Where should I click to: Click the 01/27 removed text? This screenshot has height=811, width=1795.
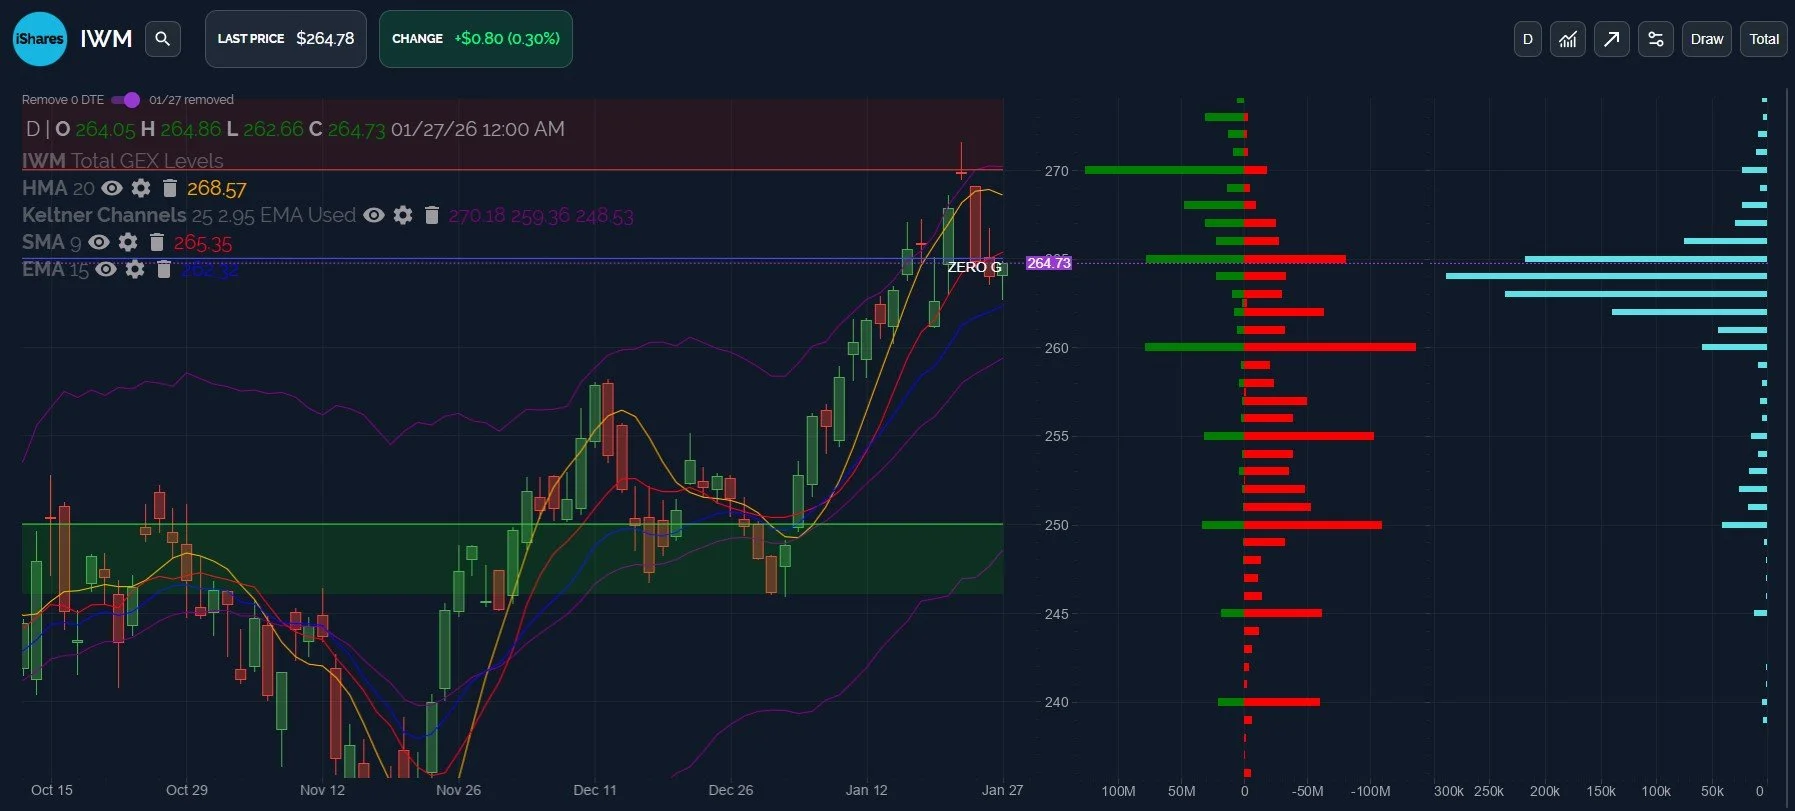(191, 100)
